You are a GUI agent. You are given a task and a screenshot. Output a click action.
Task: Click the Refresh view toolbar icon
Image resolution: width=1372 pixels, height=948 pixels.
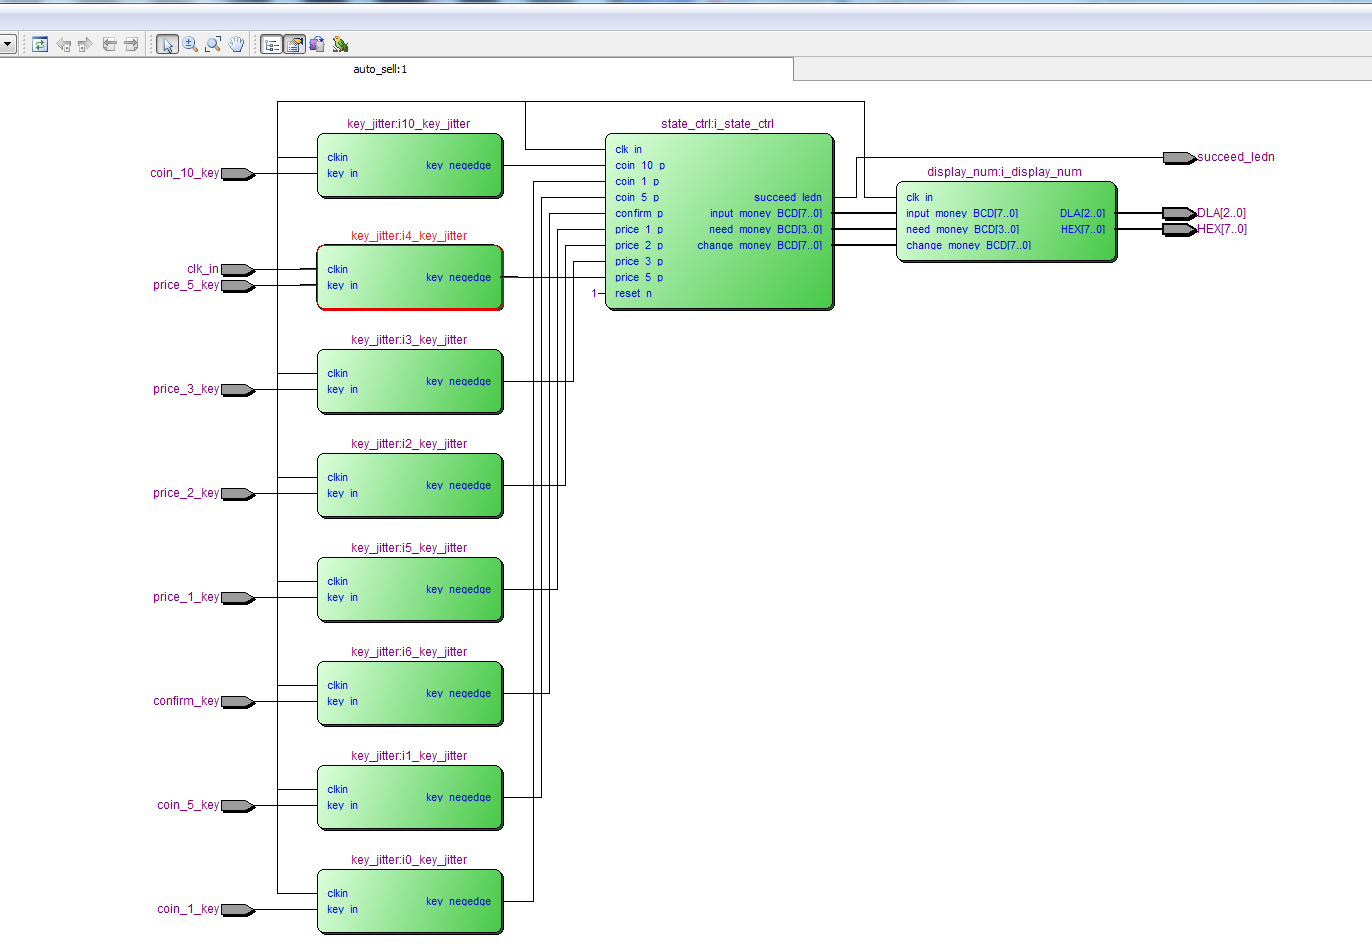pos(40,44)
